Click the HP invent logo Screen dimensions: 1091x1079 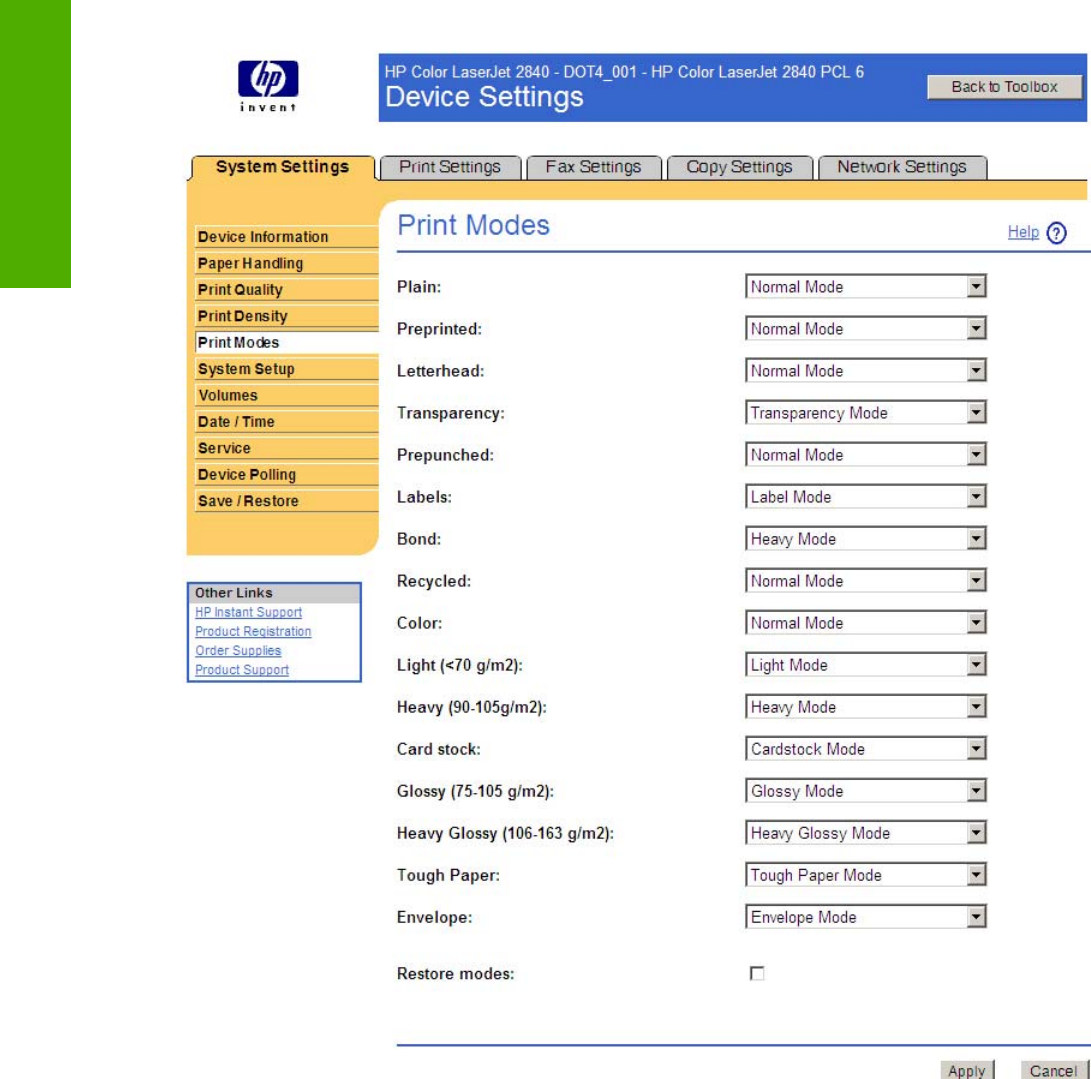click(x=268, y=86)
